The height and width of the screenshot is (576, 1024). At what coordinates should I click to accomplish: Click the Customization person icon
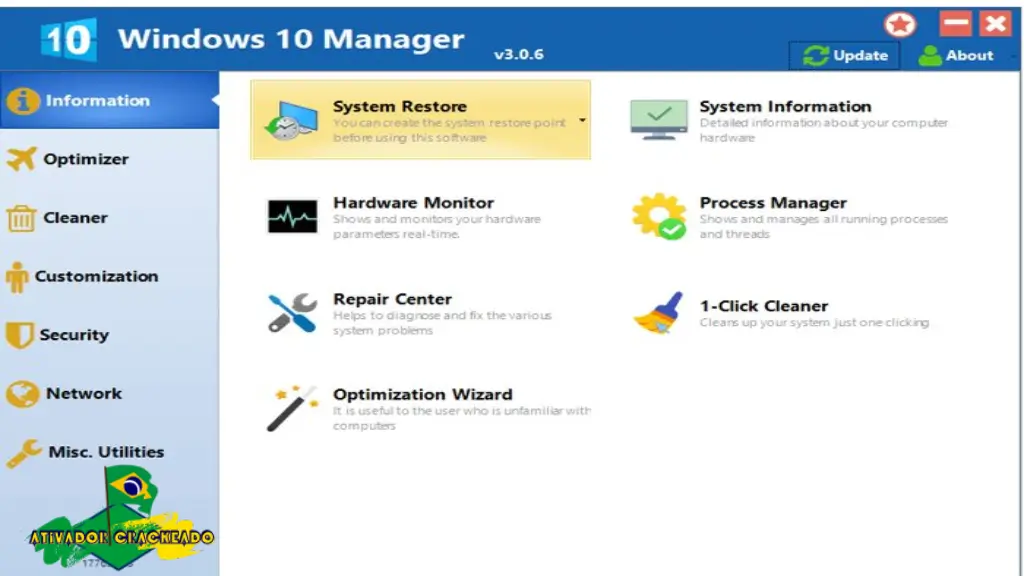(x=17, y=277)
